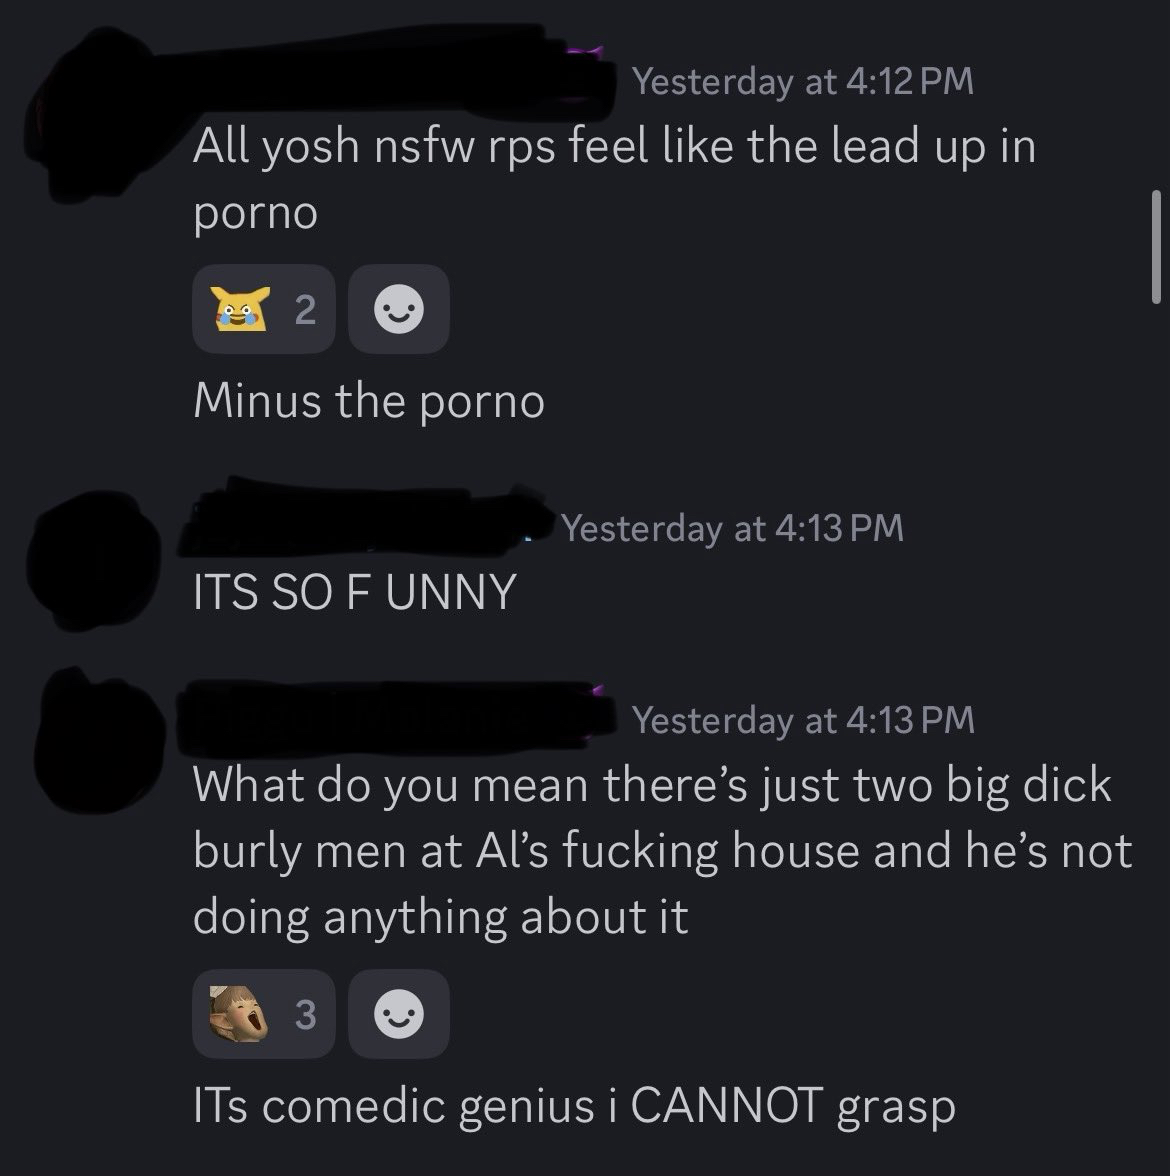Select the ITS SO F UNNY message text
This screenshot has height=1176, width=1170.
[355, 592]
